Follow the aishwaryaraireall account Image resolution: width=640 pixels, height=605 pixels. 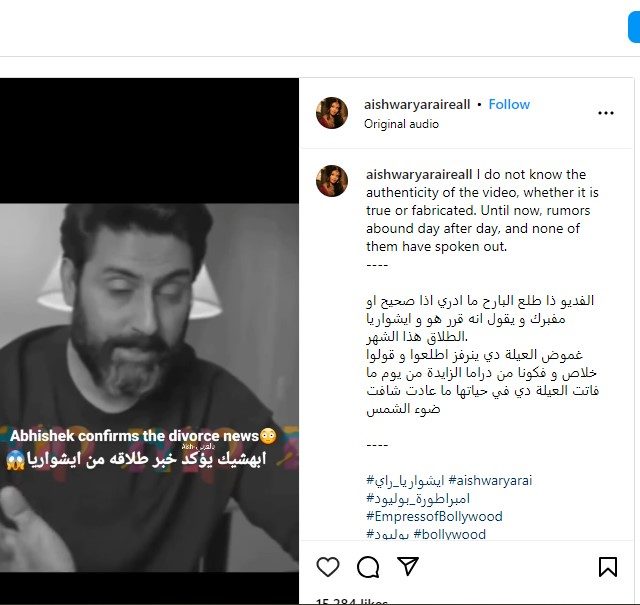pyautogui.click(x=509, y=105)
